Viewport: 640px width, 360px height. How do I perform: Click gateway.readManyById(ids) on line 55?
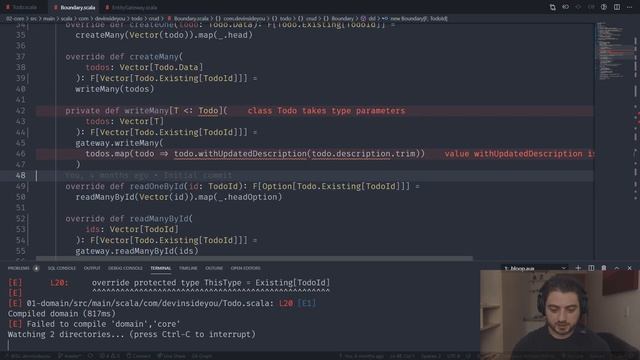(x=137, y=251)
